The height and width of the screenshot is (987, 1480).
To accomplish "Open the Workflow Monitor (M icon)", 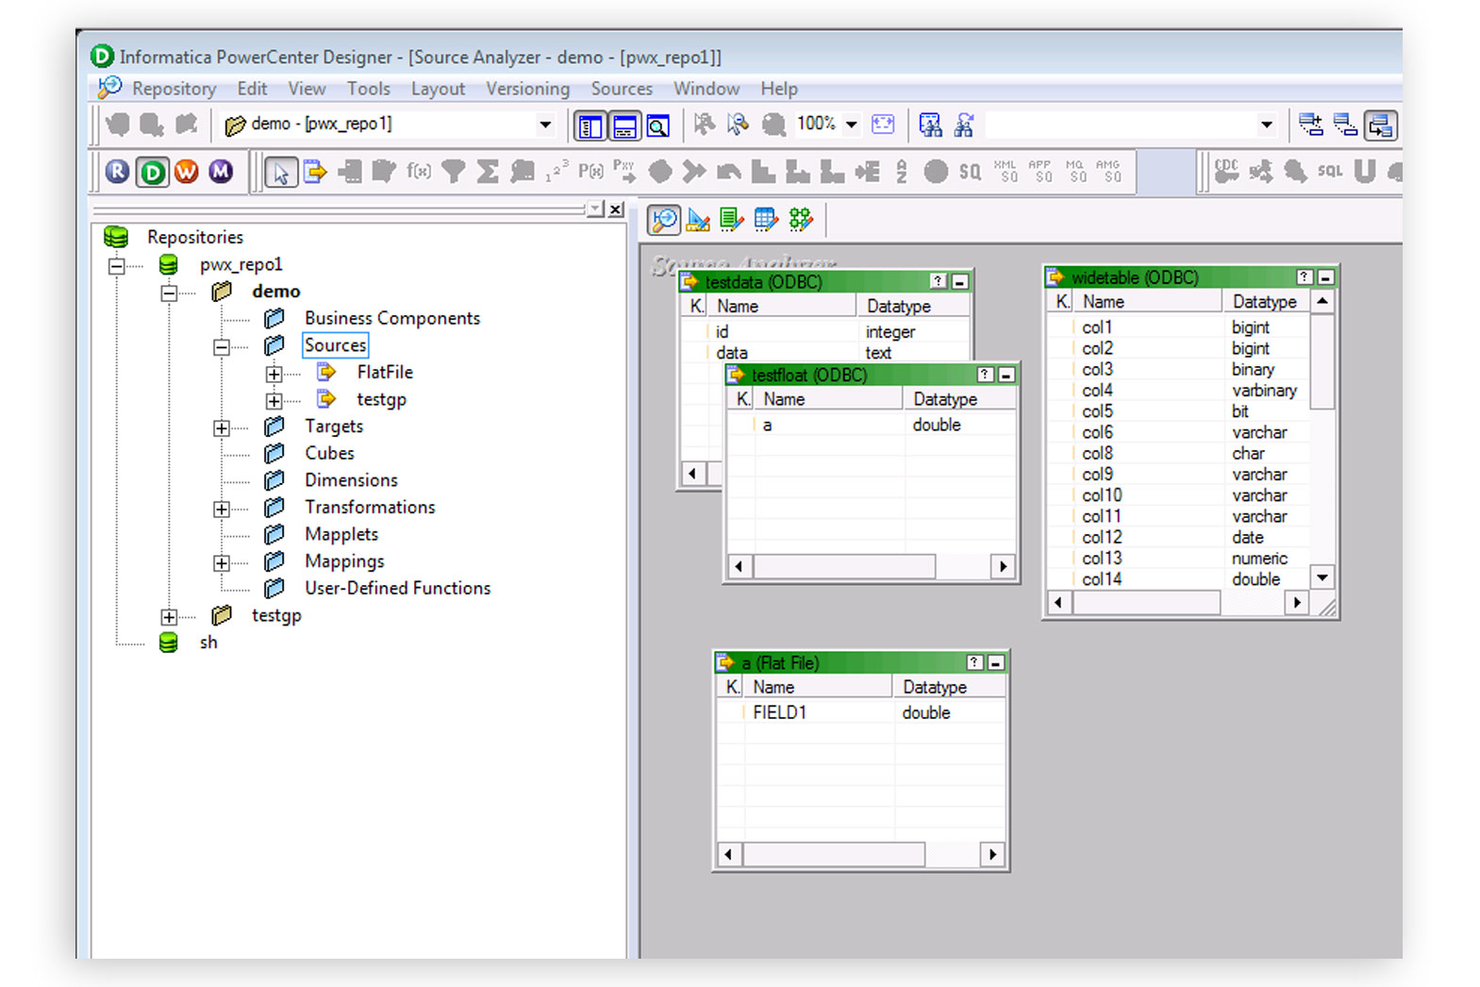I will coord(220,172).
